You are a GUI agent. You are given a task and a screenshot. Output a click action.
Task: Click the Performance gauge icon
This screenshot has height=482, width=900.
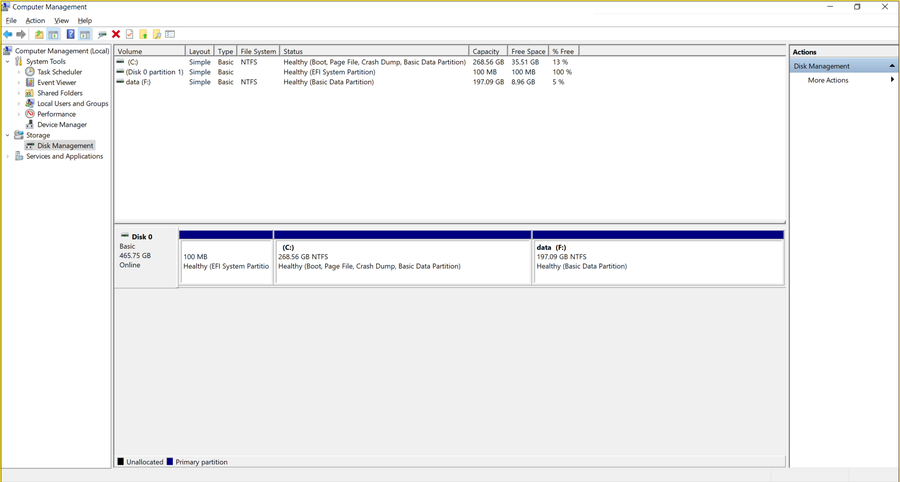[x=30, y=114]
